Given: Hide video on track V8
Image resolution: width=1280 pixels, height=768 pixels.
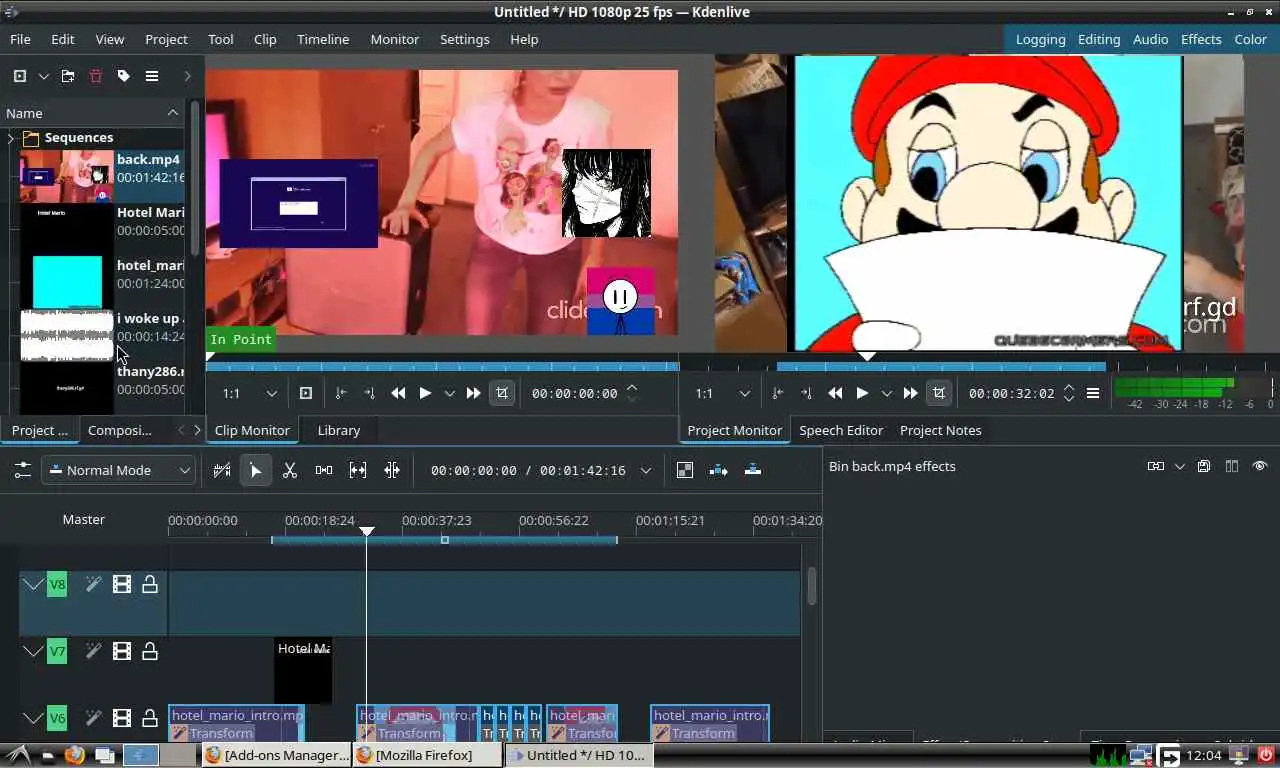Looking at the screenshot, I should (x=122, y=584).
